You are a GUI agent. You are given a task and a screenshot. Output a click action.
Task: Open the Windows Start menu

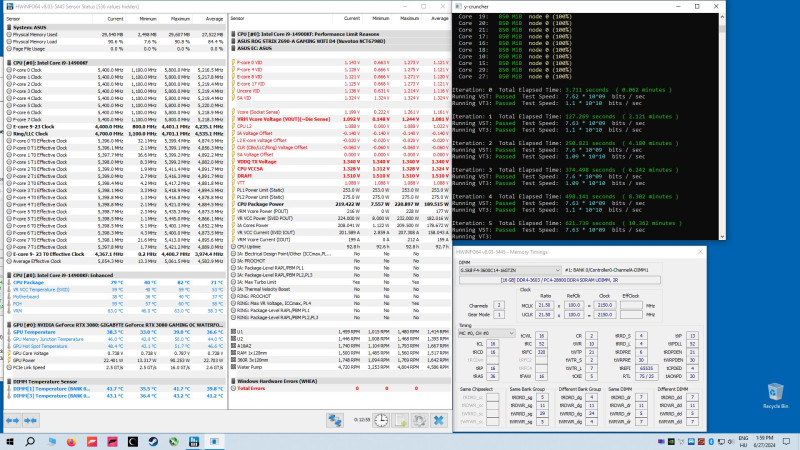[11, 441]
